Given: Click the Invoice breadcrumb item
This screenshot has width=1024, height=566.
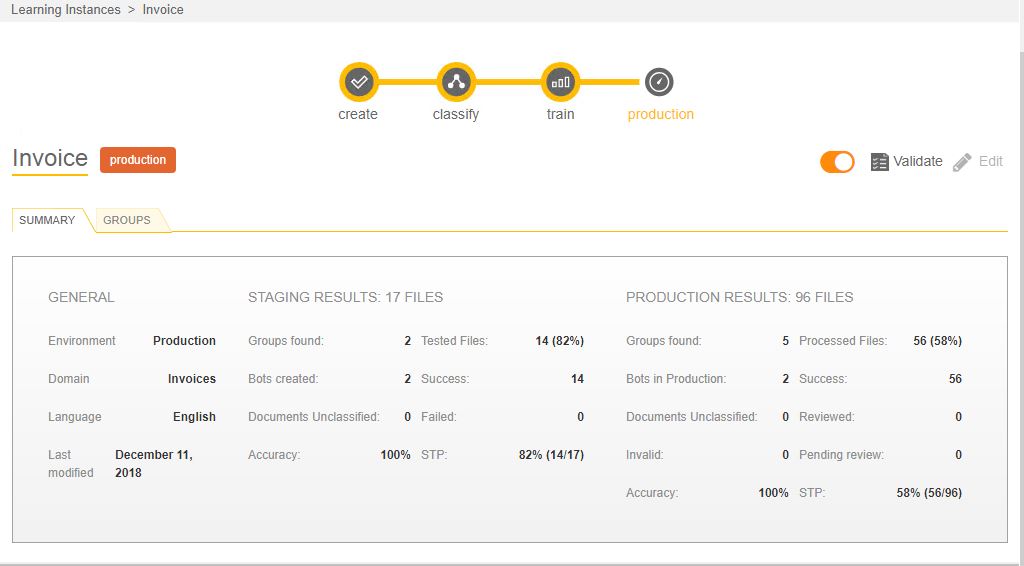Looking at the screenshot, I should (163, 10).
